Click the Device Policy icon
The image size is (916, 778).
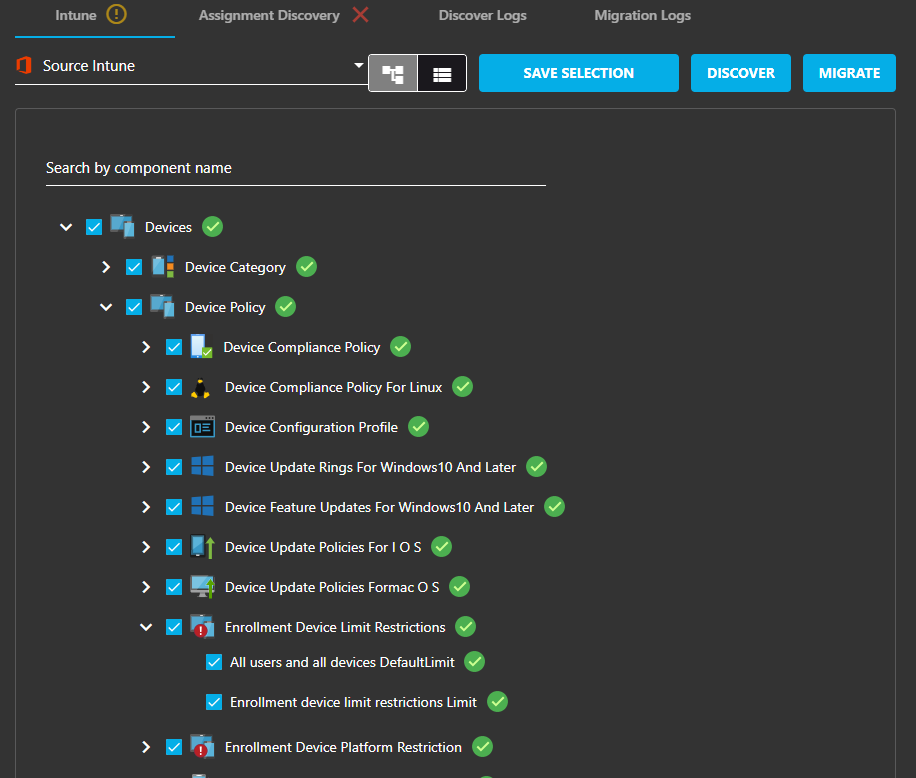tap(162, 307)
